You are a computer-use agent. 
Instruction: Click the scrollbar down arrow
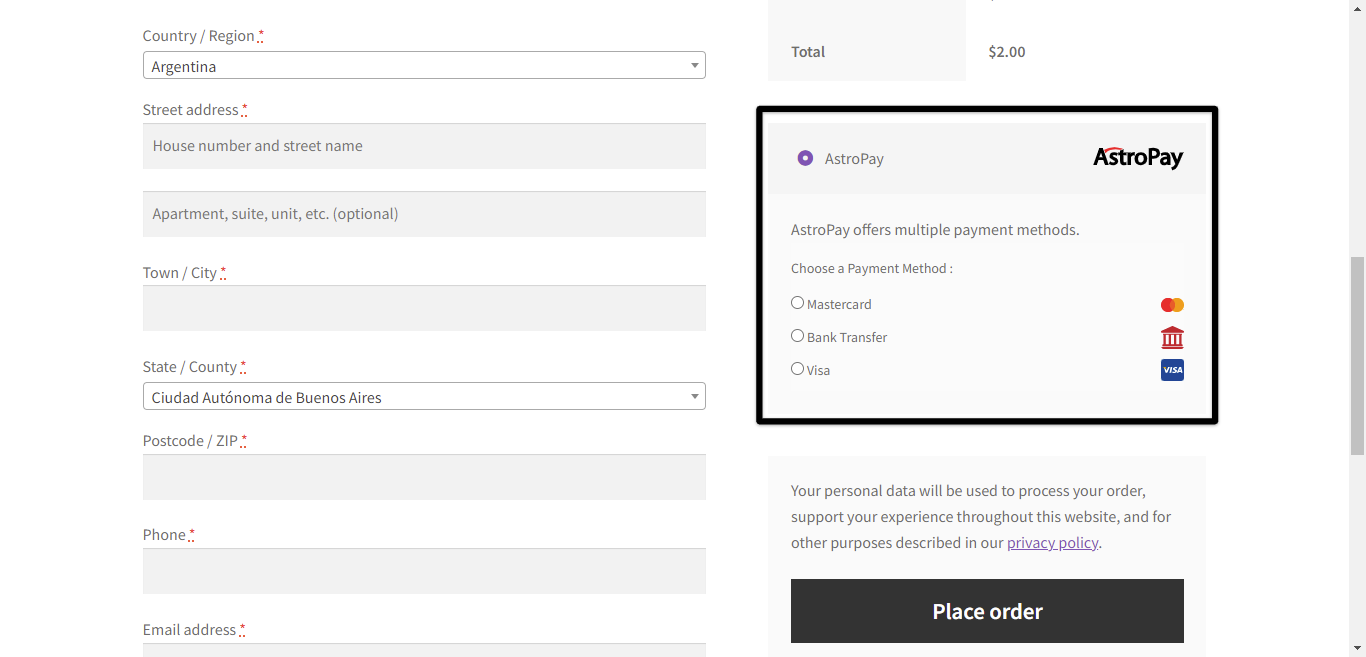click(x=1357, y=648)
